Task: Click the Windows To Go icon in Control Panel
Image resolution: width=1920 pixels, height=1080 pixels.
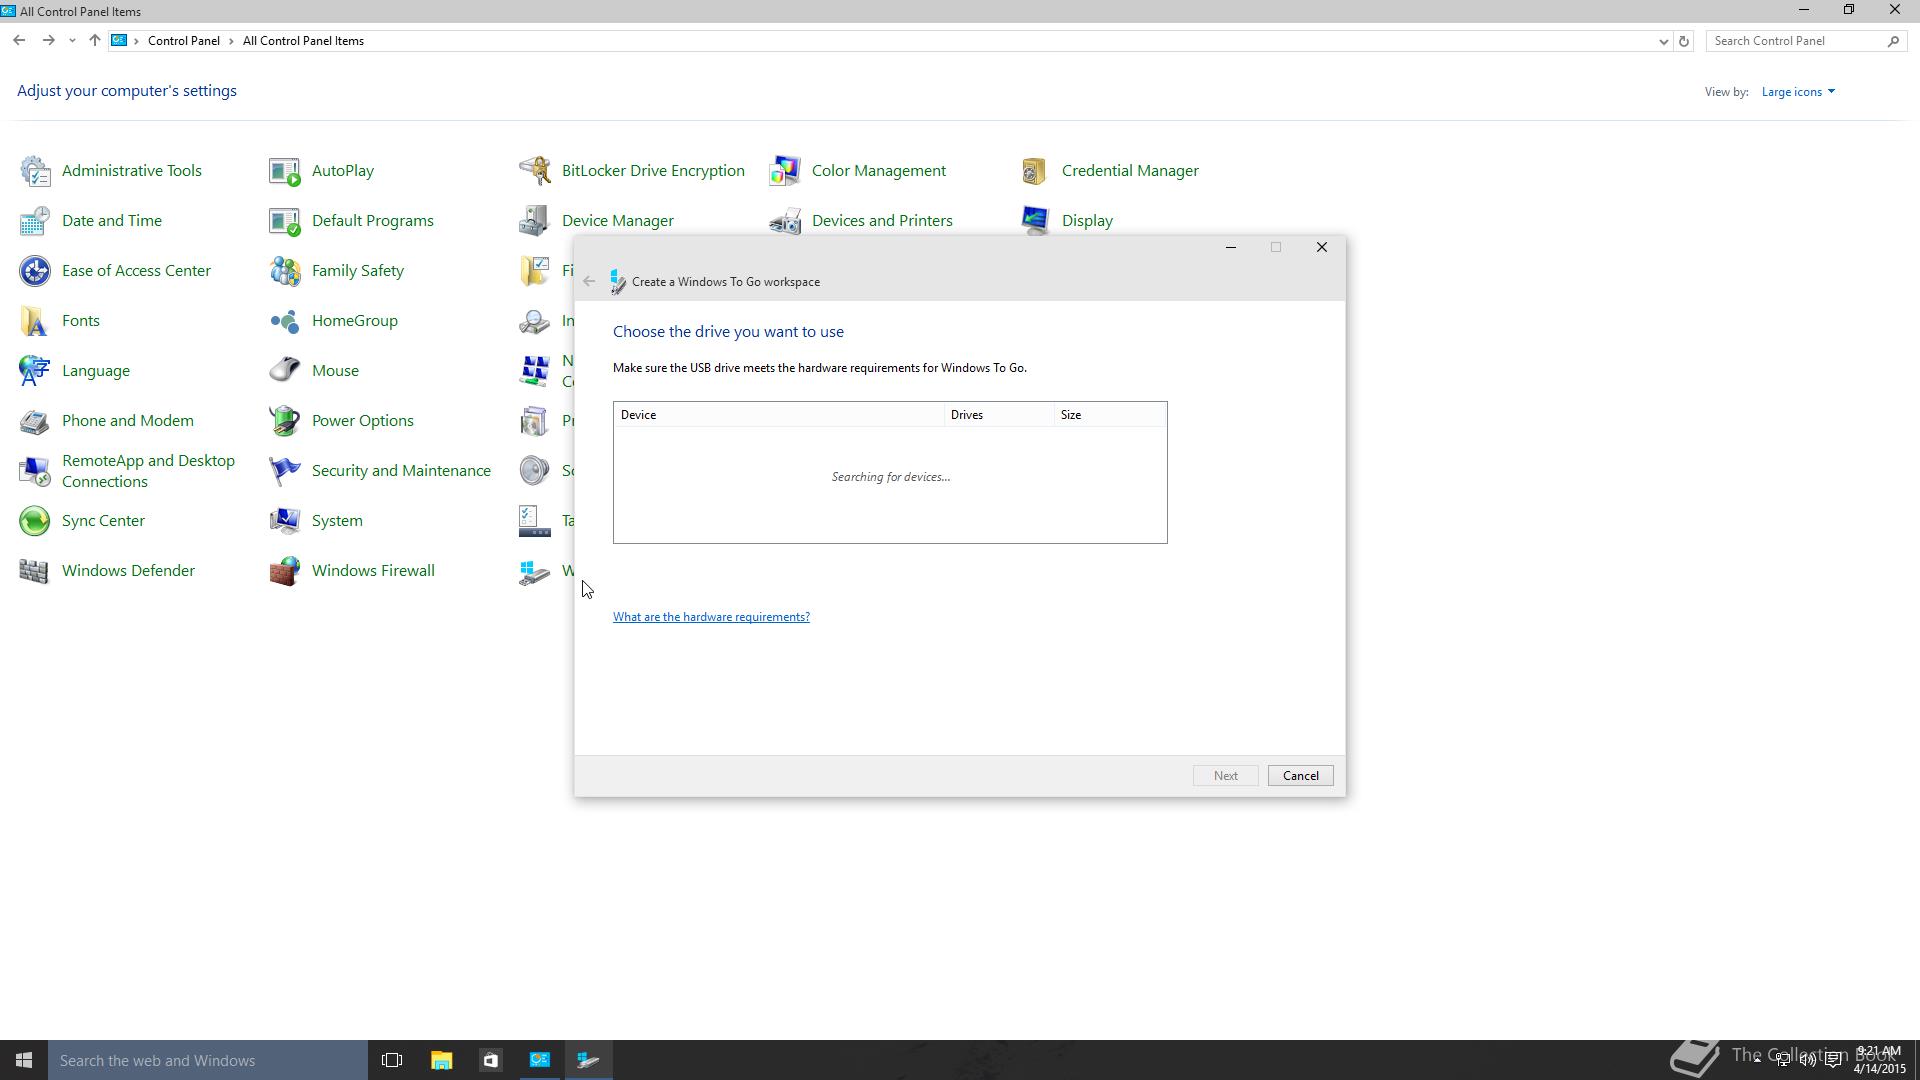Action: pos(535,571)
